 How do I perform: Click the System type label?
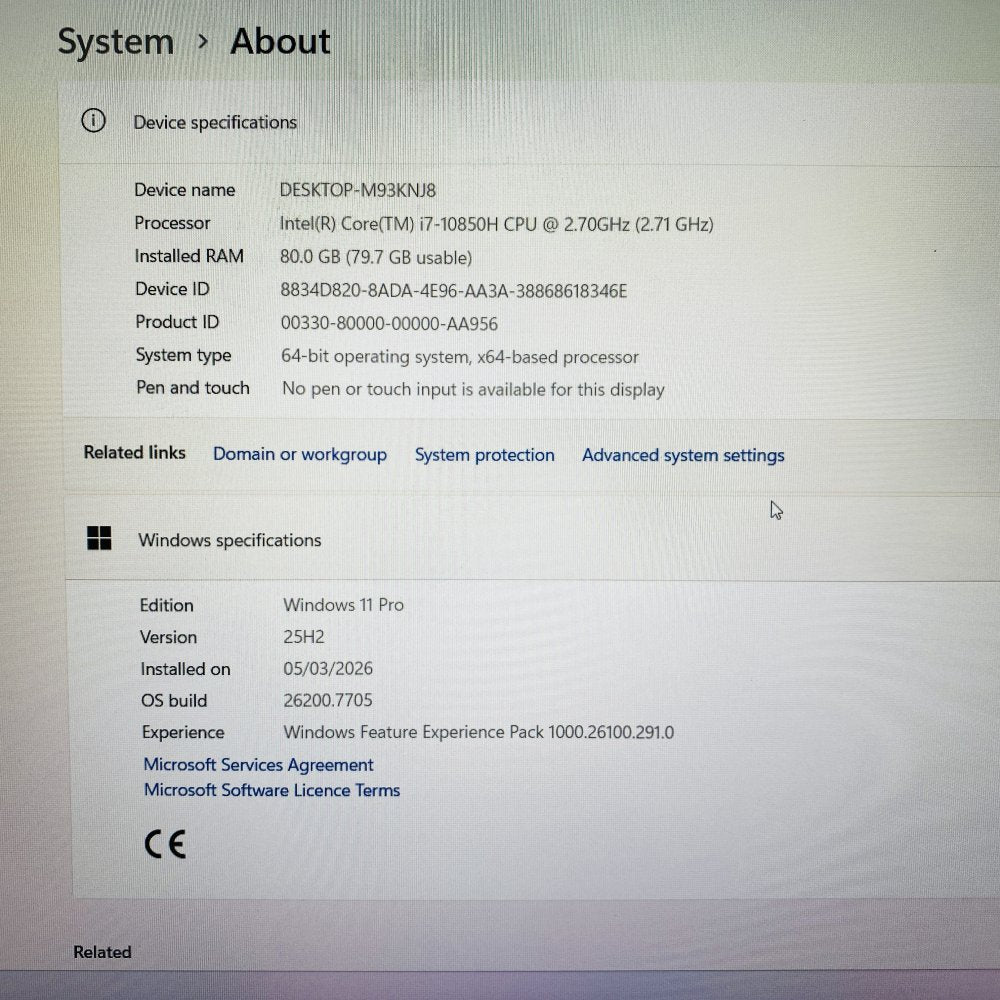point(184,355)
